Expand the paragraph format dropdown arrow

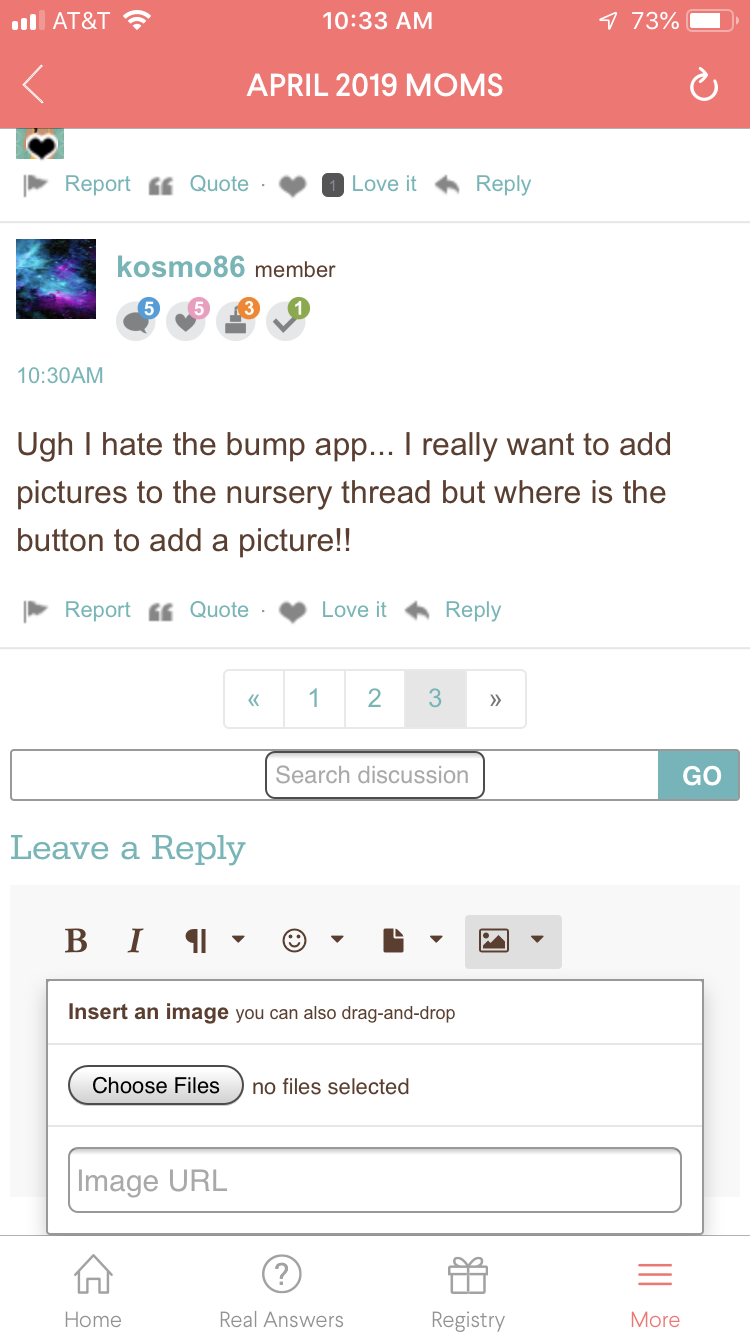tap(238, 939)
